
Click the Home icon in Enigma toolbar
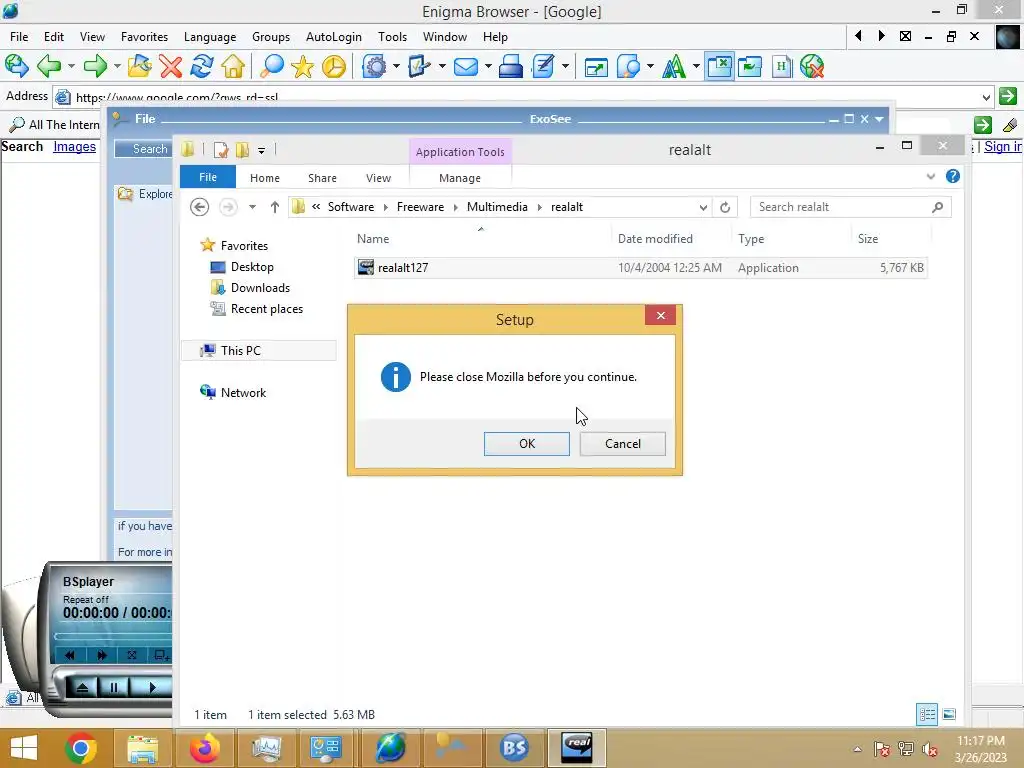click(233, 66)
